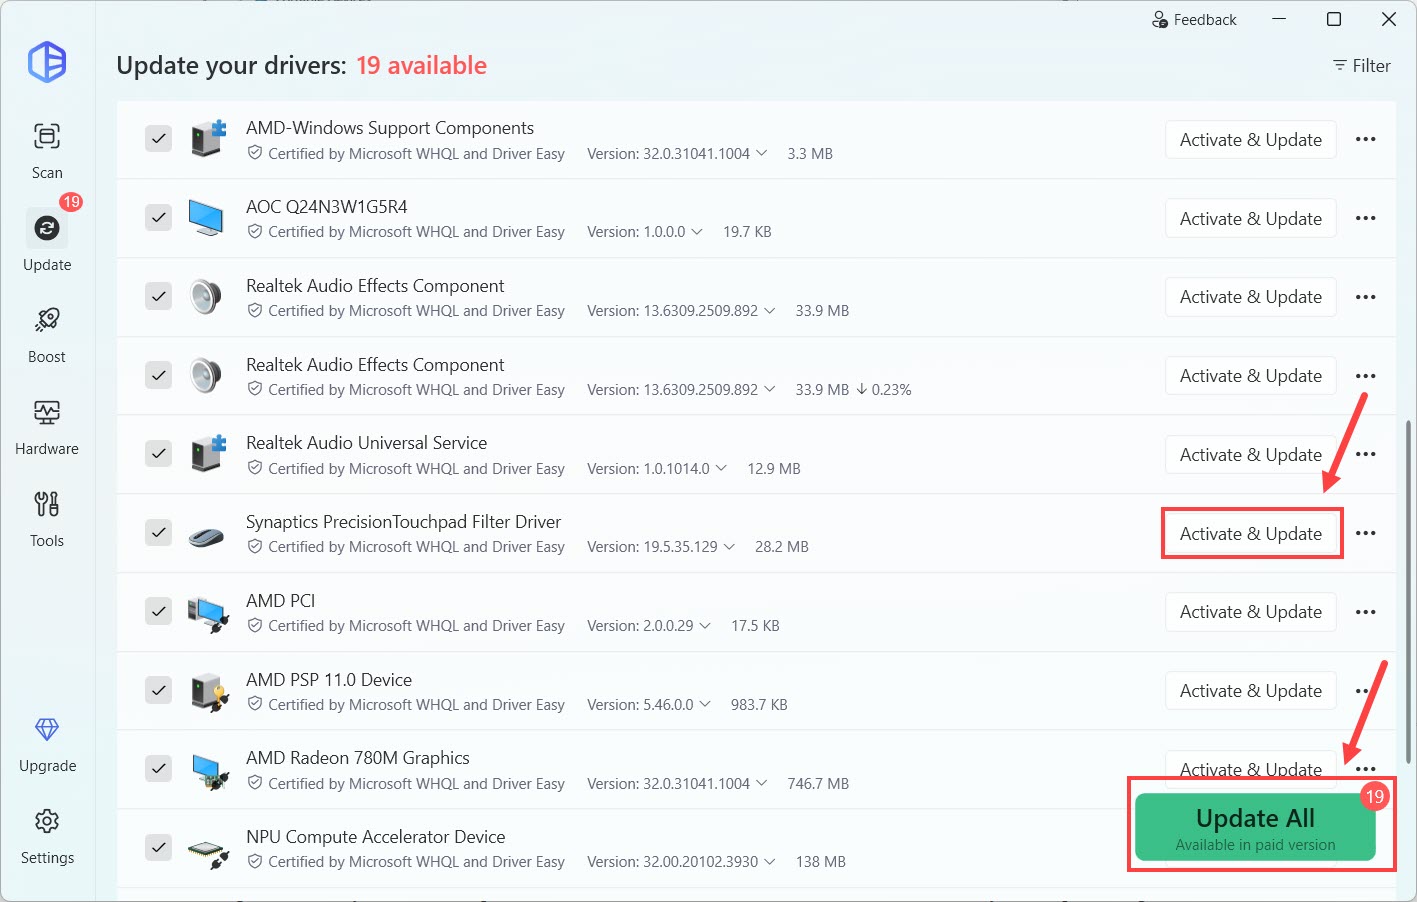This screenshot has width=1417, height=902.
Task: Expand version 32.0.31041.1004 dropdown for AMD-Windows Support
Action: [x=762, y=154]
